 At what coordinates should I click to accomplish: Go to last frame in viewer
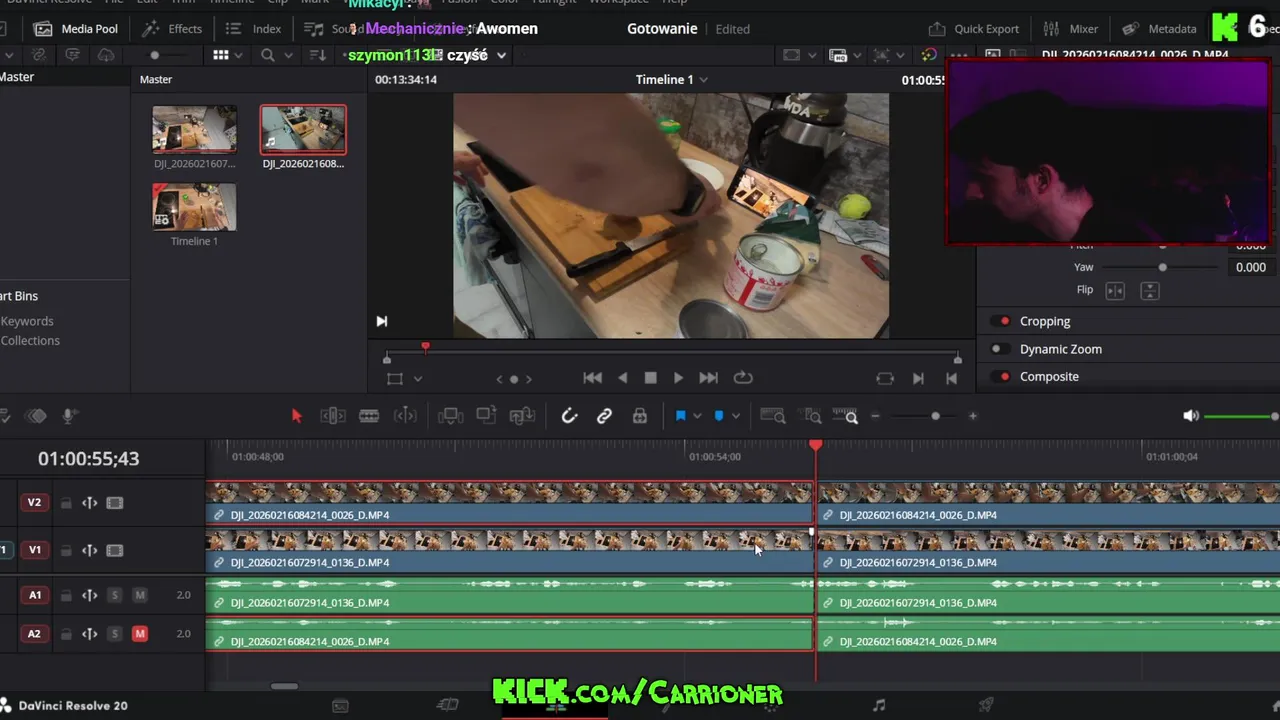tap(708, 378)
